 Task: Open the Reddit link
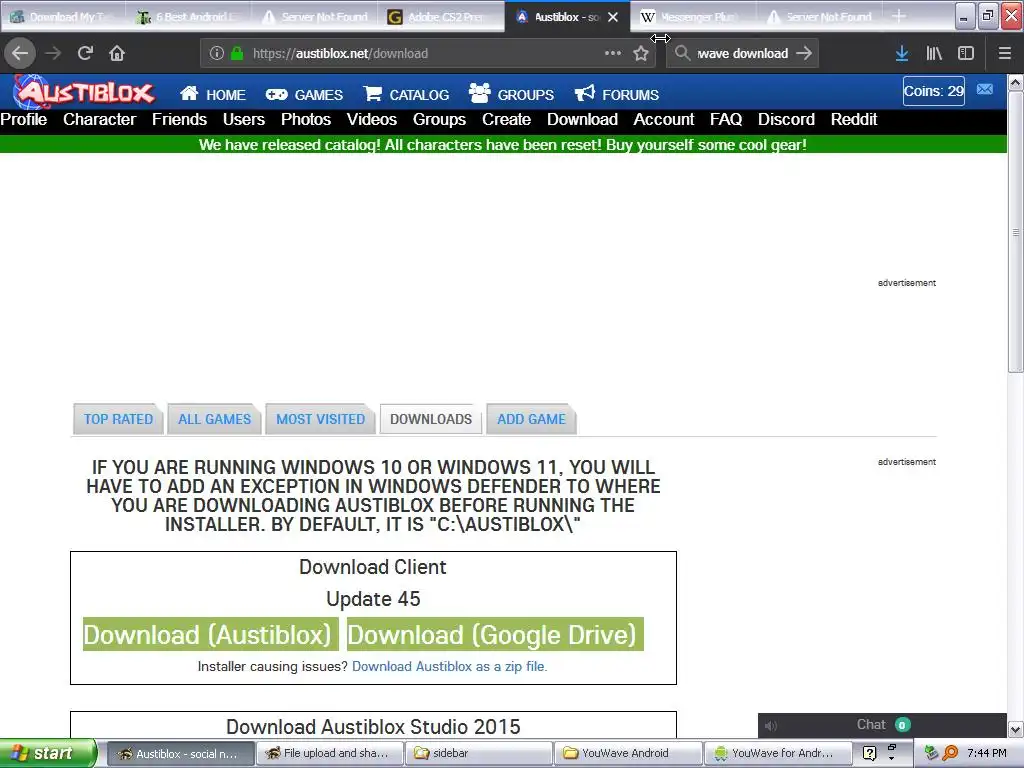click(854, 120)
